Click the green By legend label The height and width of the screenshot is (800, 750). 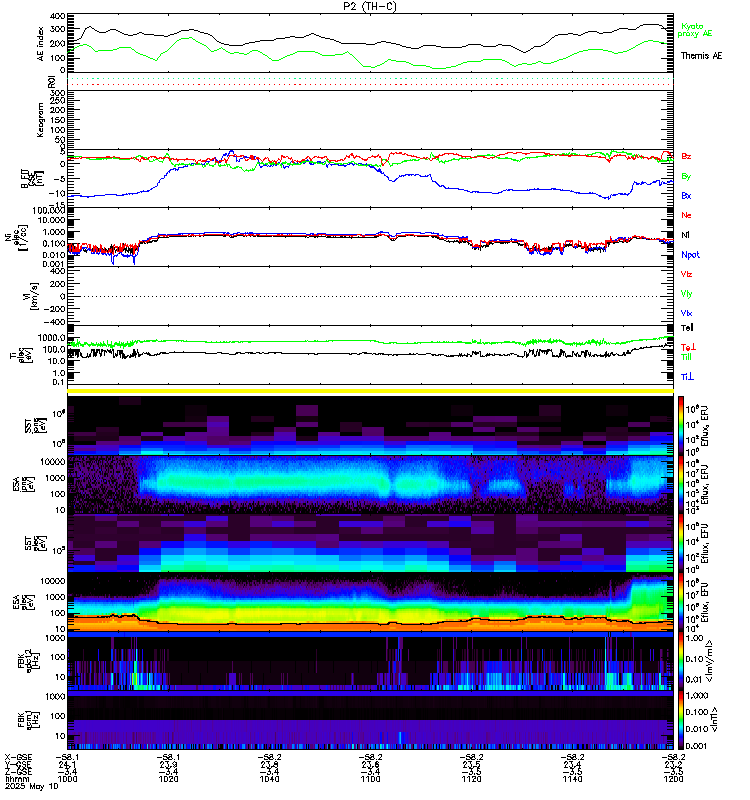pyautogui.click(x=686, y=176)
